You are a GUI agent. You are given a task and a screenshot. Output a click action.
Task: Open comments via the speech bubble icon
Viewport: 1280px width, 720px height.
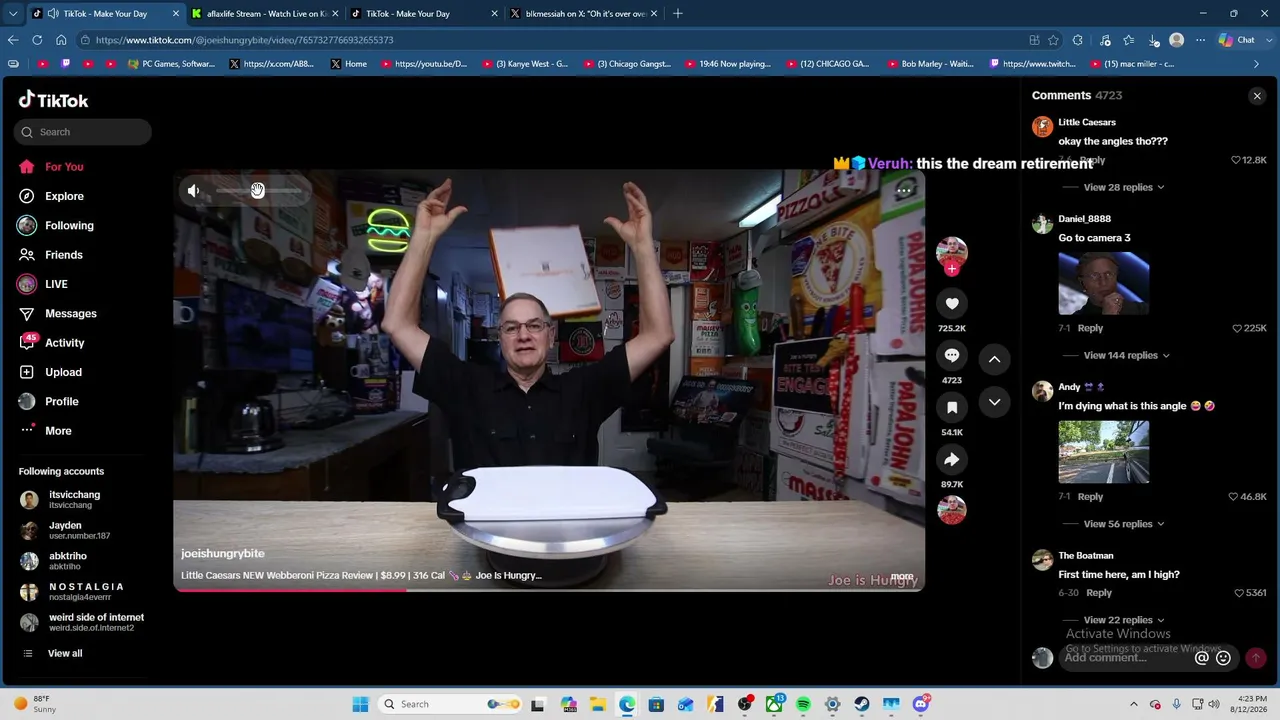coord(951,355)
